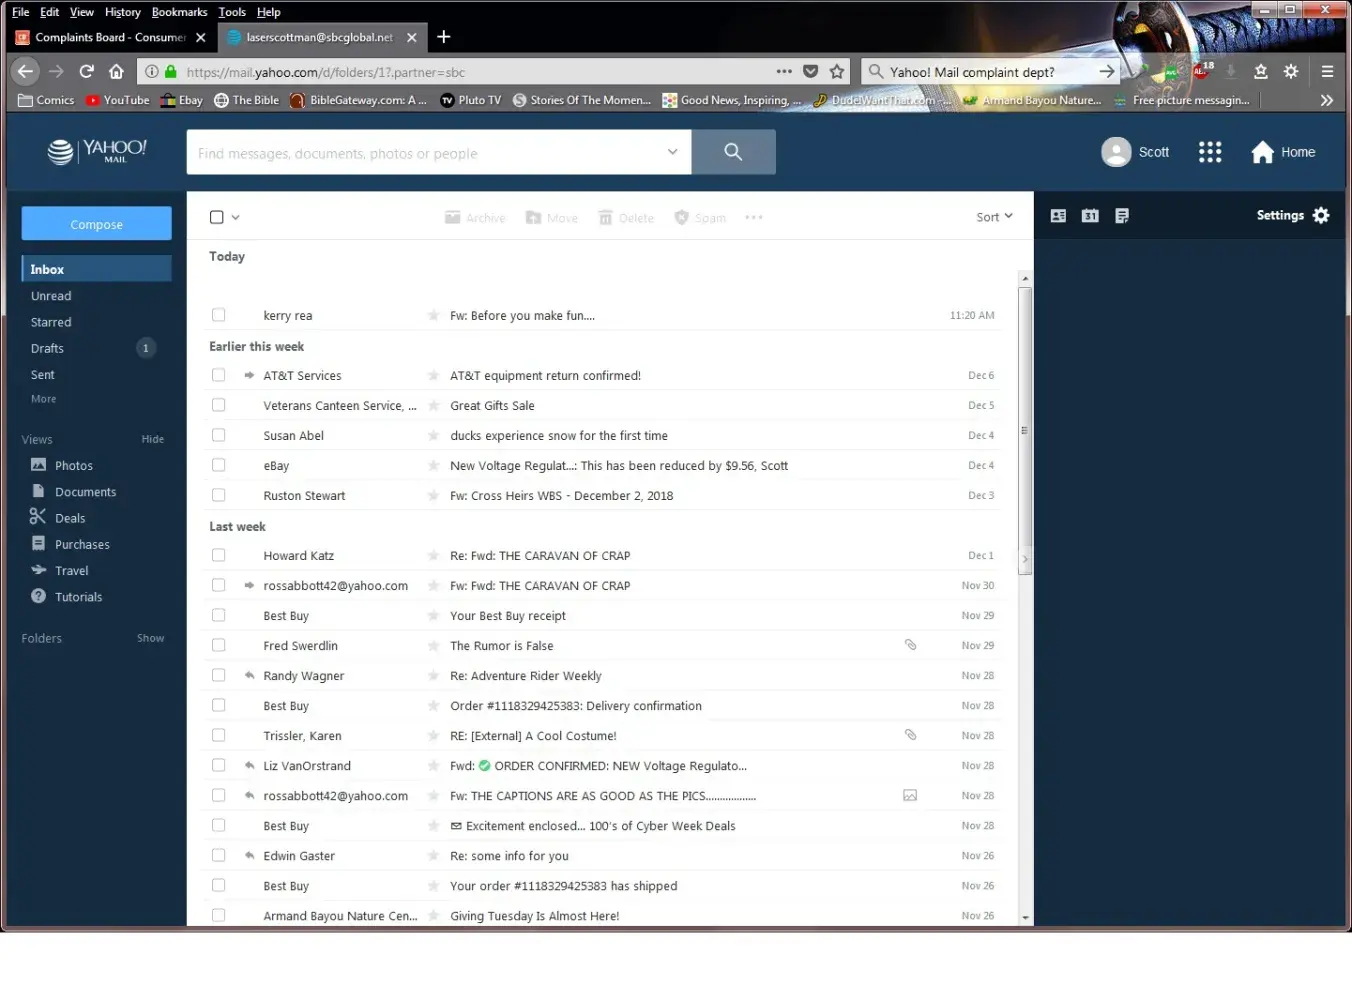The height and width of the screenshot is (1000, 1352).
Task: Open the Unread folder
Action: [x=51, y=296]
